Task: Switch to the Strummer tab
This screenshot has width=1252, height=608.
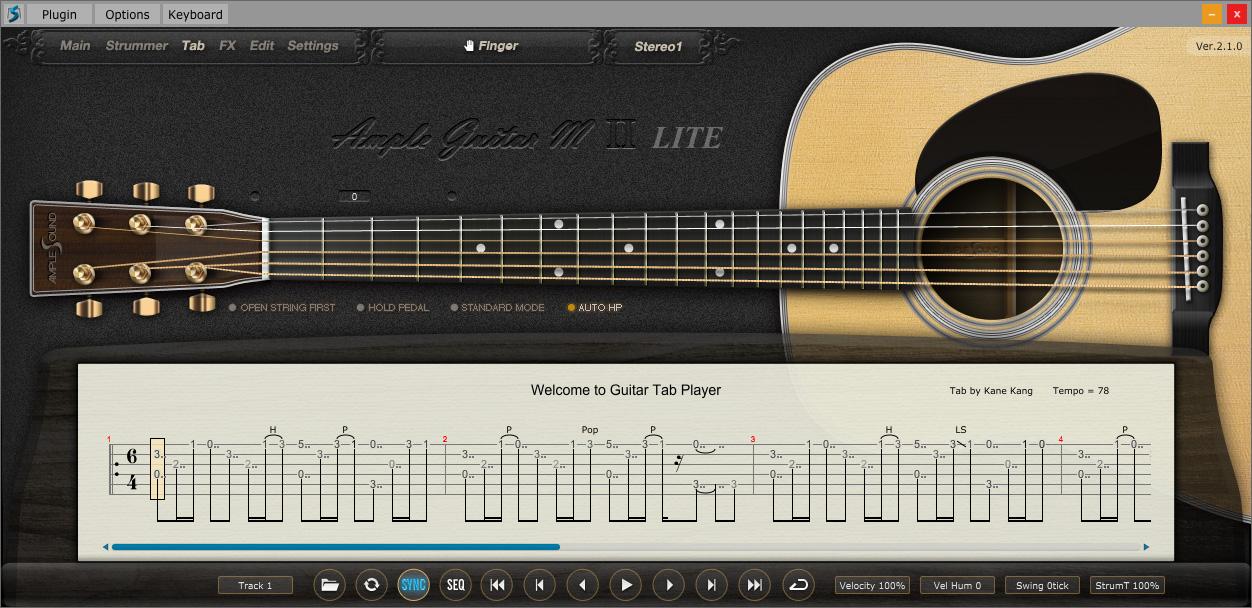Action: (x=136, y=45)
